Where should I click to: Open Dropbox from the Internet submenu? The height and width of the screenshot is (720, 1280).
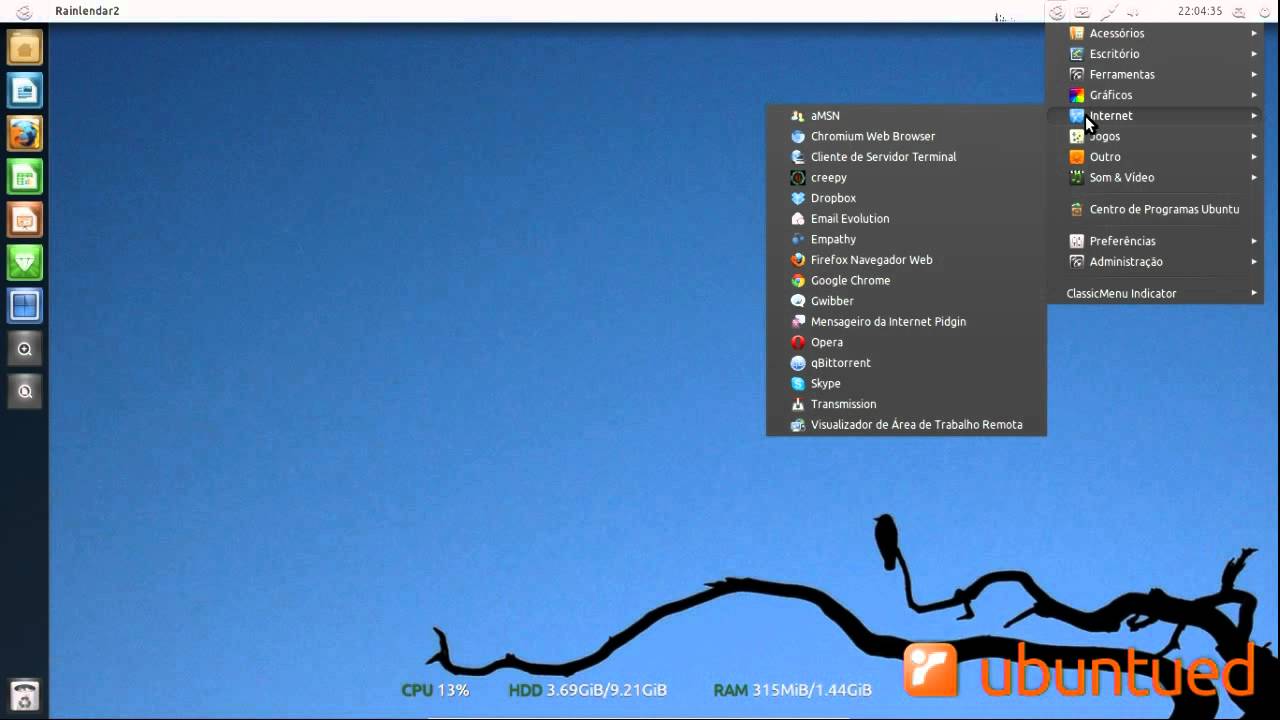click(906, 198)
